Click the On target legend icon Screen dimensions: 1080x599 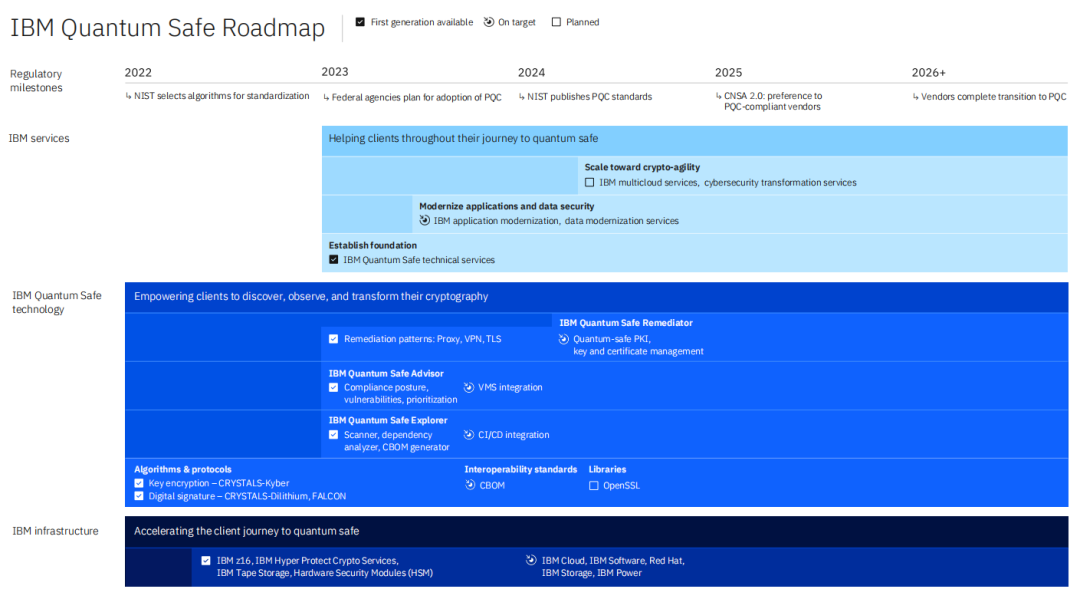(489, 22)
